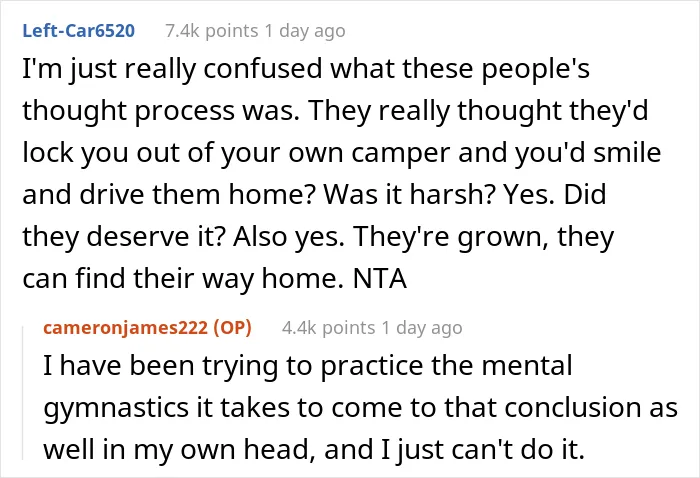
Task: Collapse the reply thread via the vertical line
Action: [23, 393]
